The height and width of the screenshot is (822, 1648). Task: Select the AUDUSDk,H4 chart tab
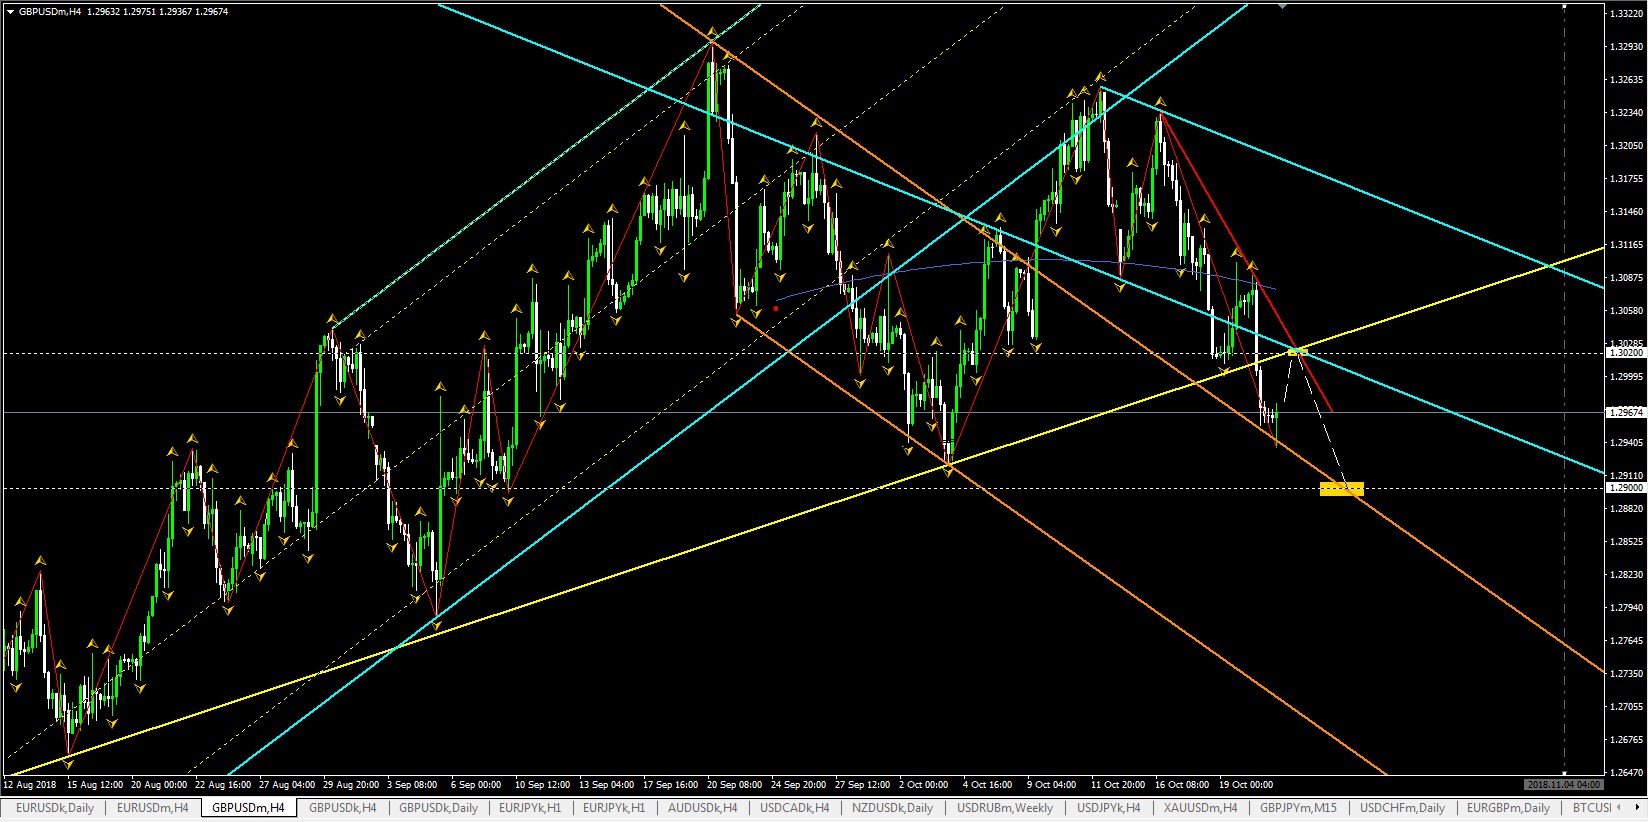702,808
